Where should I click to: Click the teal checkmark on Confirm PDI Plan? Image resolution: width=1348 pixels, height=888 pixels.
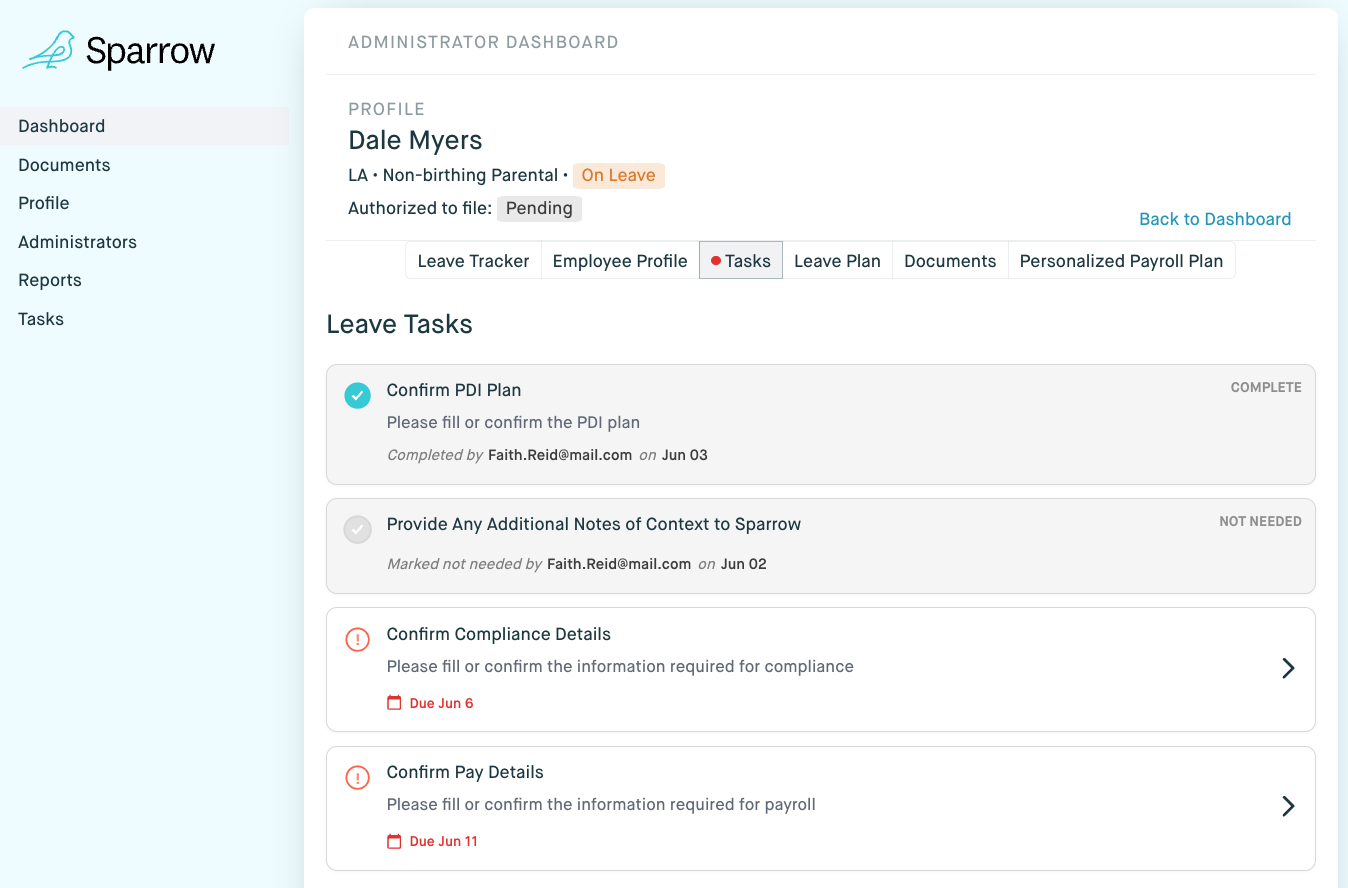tap(357, 396)
